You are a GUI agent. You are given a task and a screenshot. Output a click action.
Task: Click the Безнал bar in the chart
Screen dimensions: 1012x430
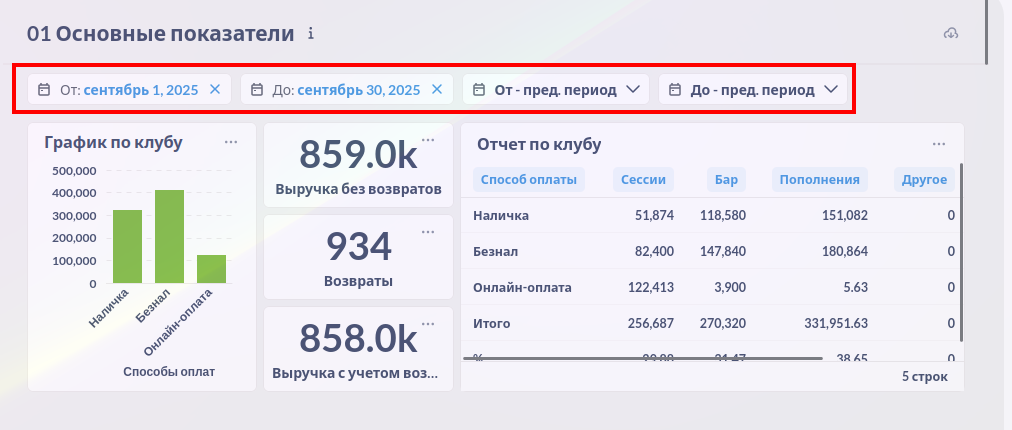tap(169, 237)
